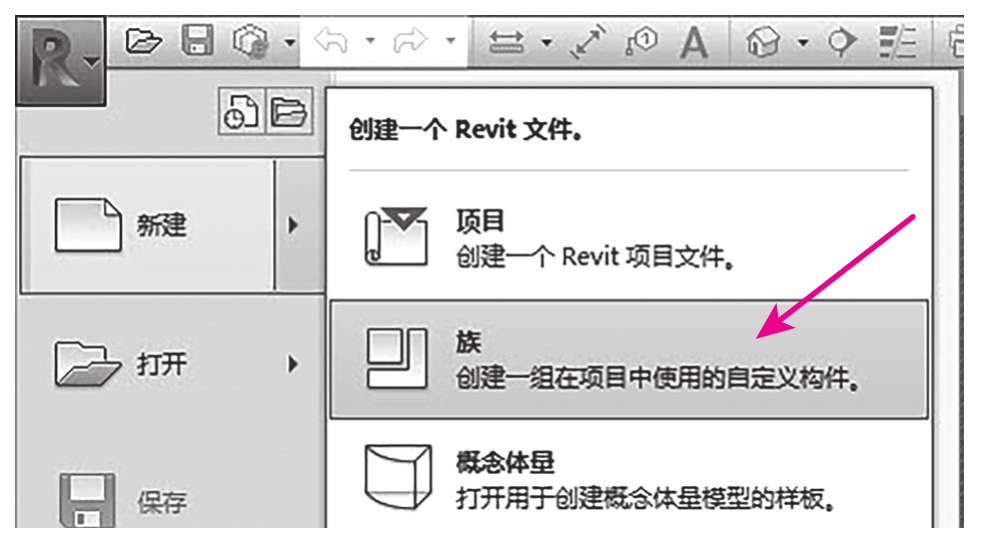Select the Measure between two references tool
Screen dimensions: 991x545
[x=506, y=42]
